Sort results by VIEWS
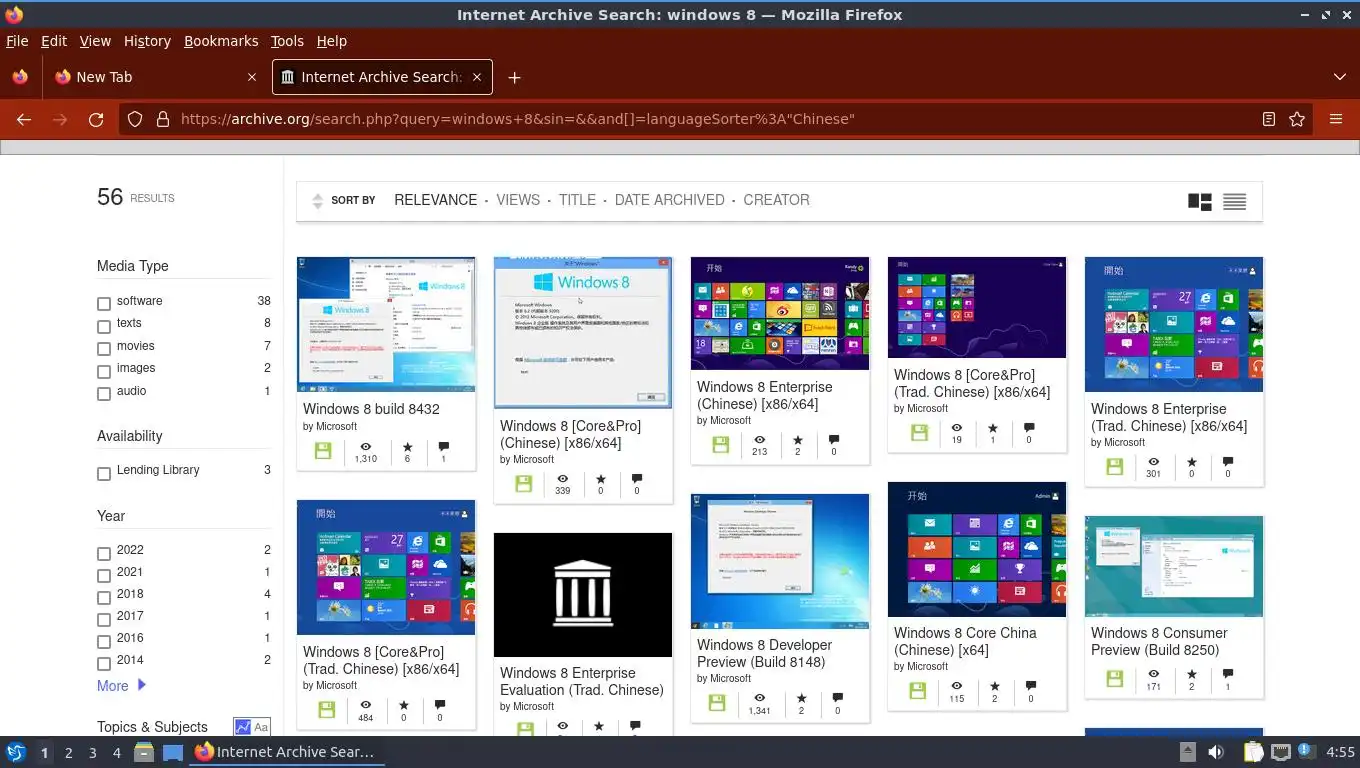The height and width of the screenshot is (768, 1360). (x=518, y=200)
